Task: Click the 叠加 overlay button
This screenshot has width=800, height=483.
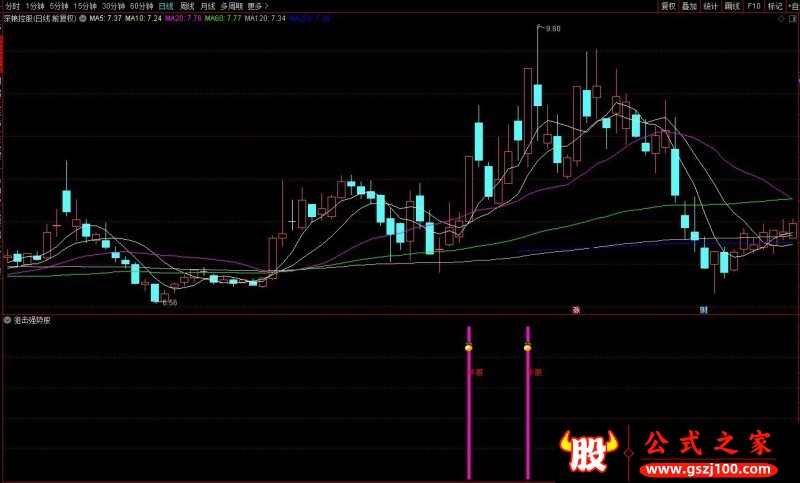Action: coord(689,6)
